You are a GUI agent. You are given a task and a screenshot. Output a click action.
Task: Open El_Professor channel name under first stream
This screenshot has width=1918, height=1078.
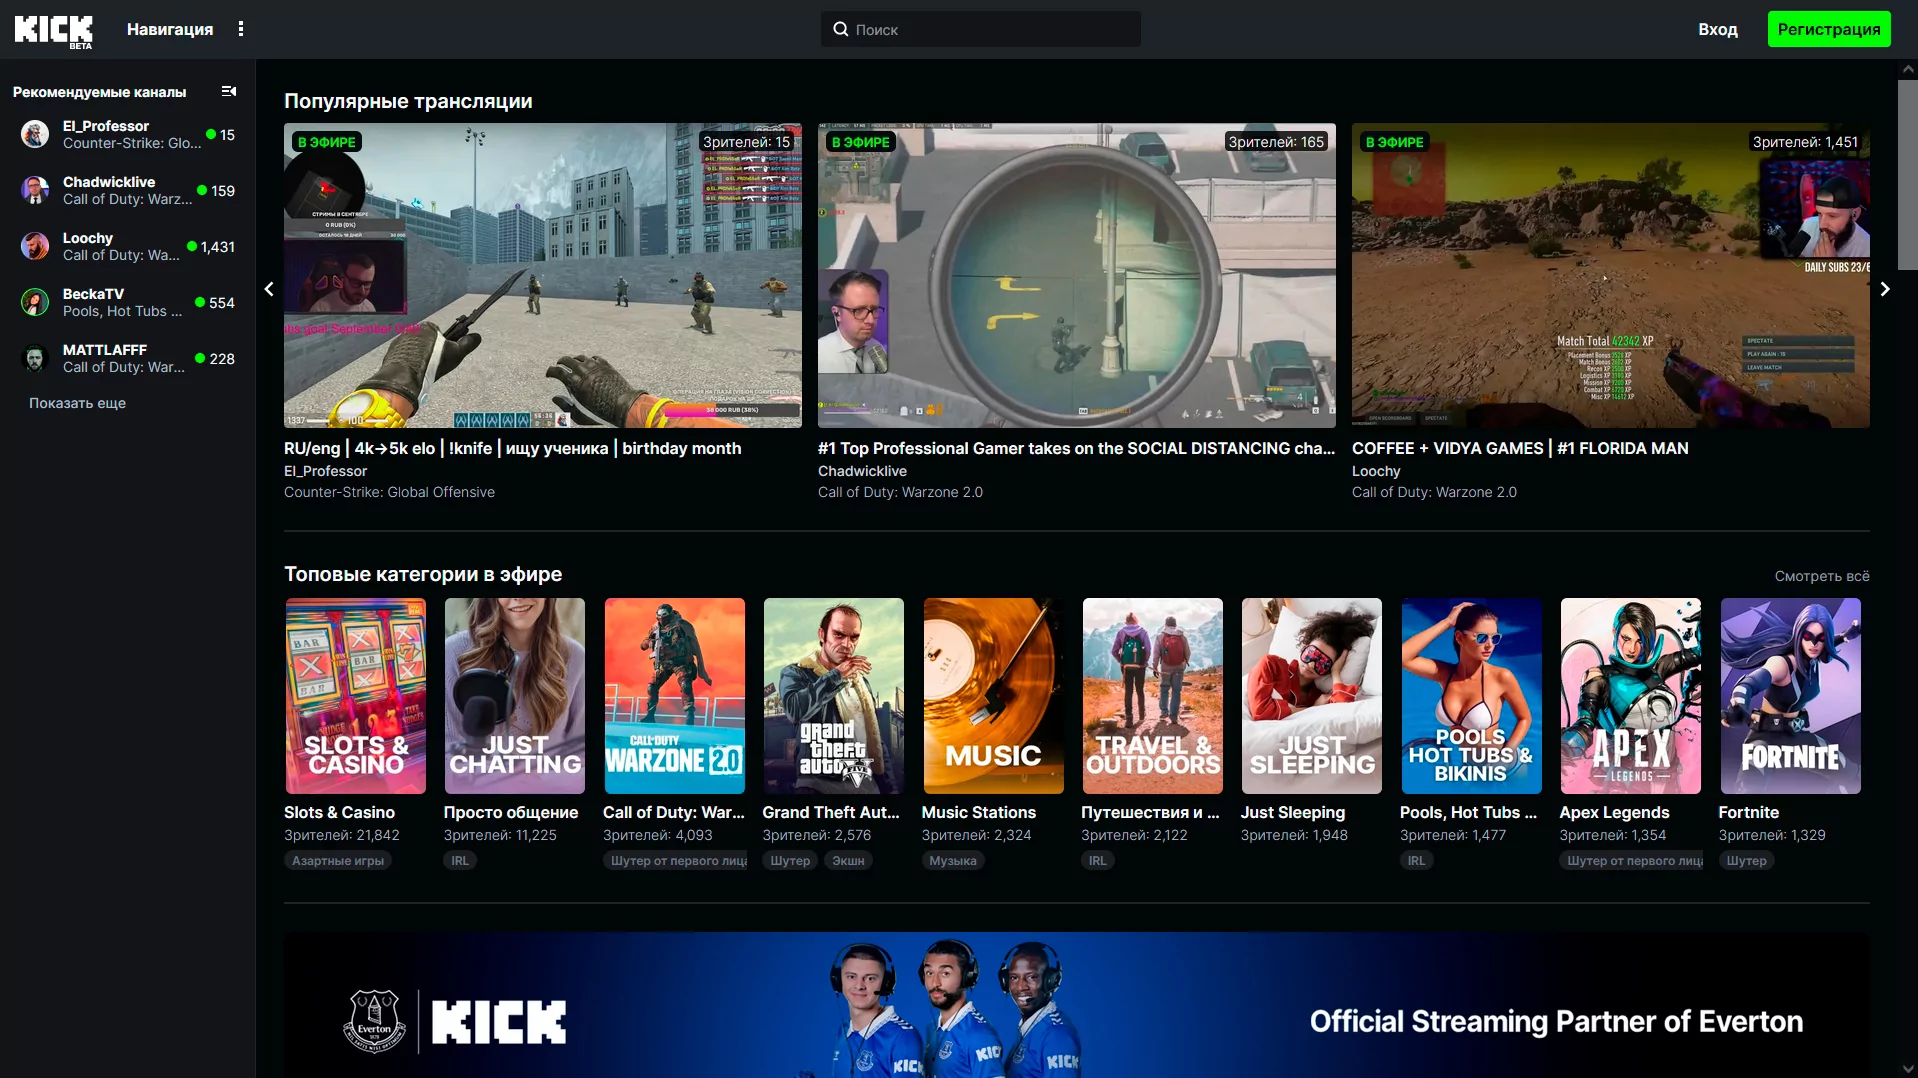click(325, 471)
